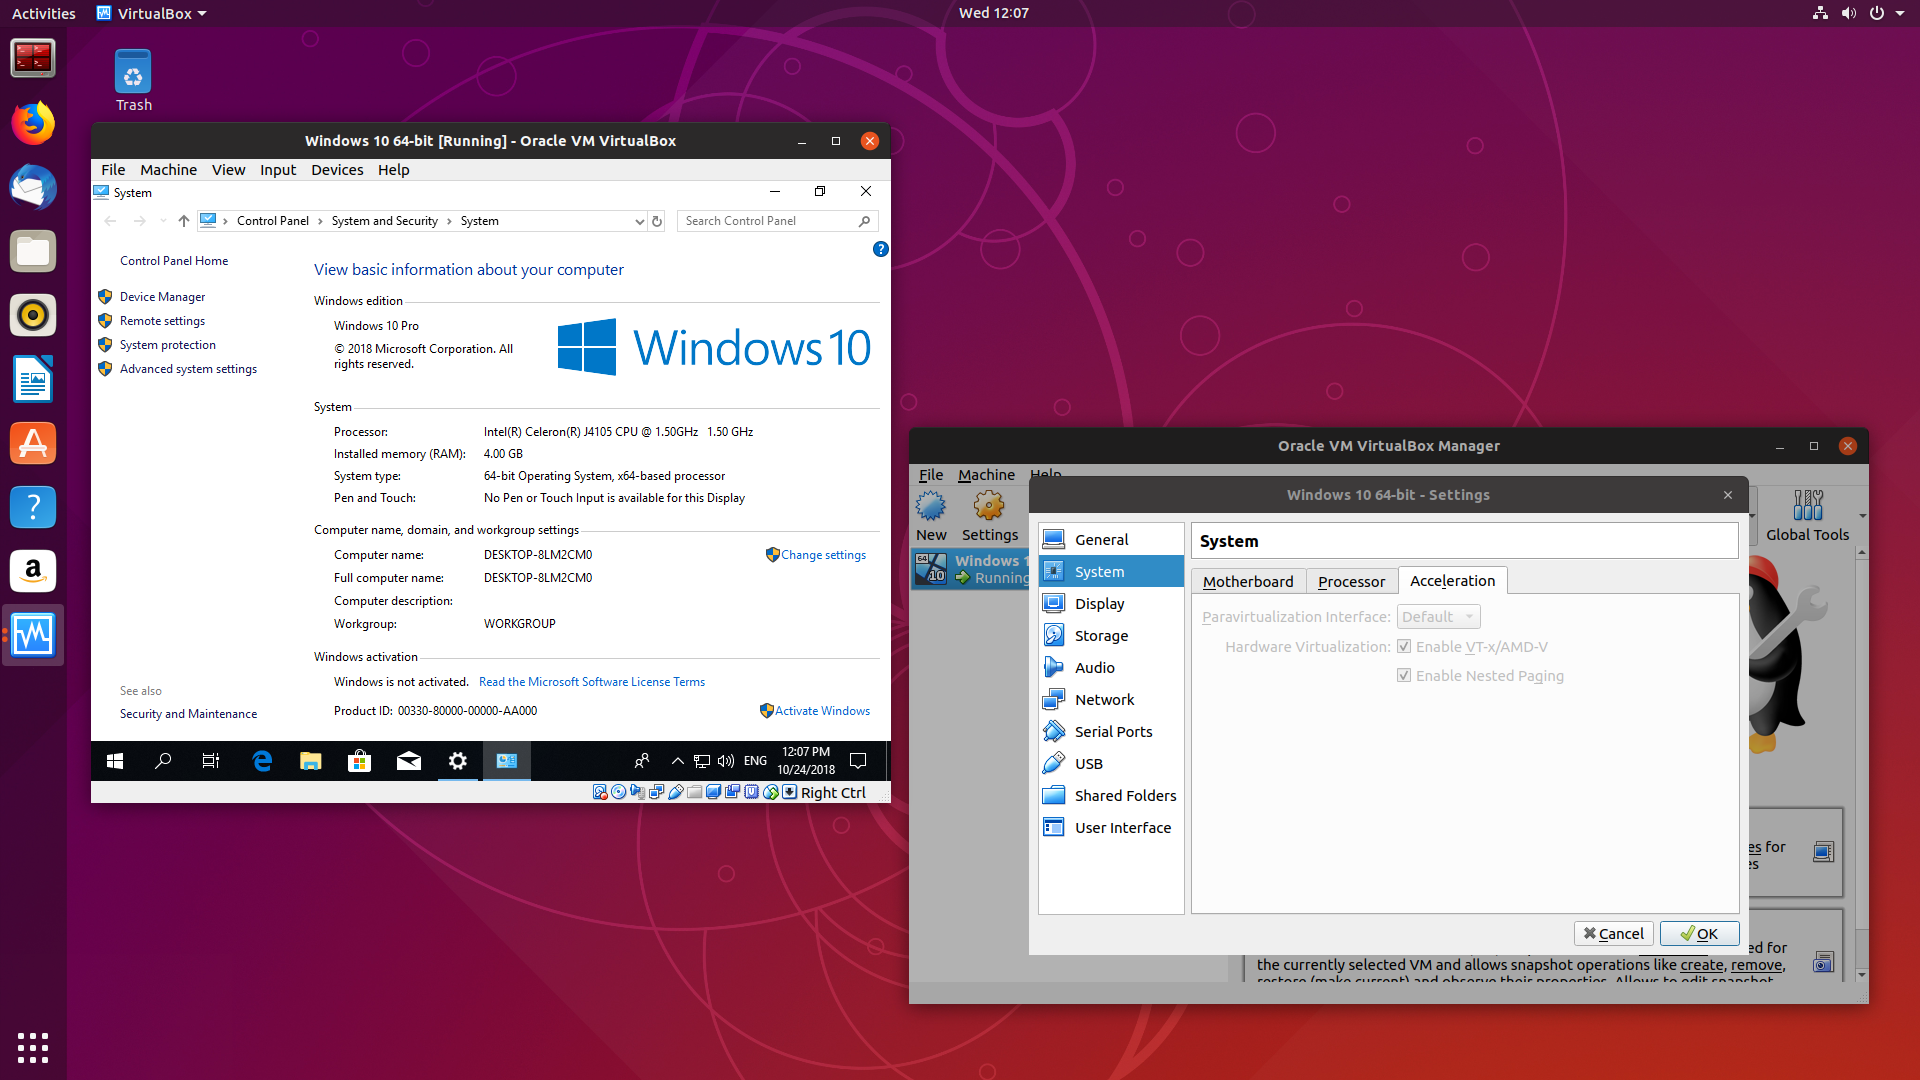Toggle Enable Nested Paging checkbox
This screenshot has height=1080, width=1920.
(x=1404, y=676)
